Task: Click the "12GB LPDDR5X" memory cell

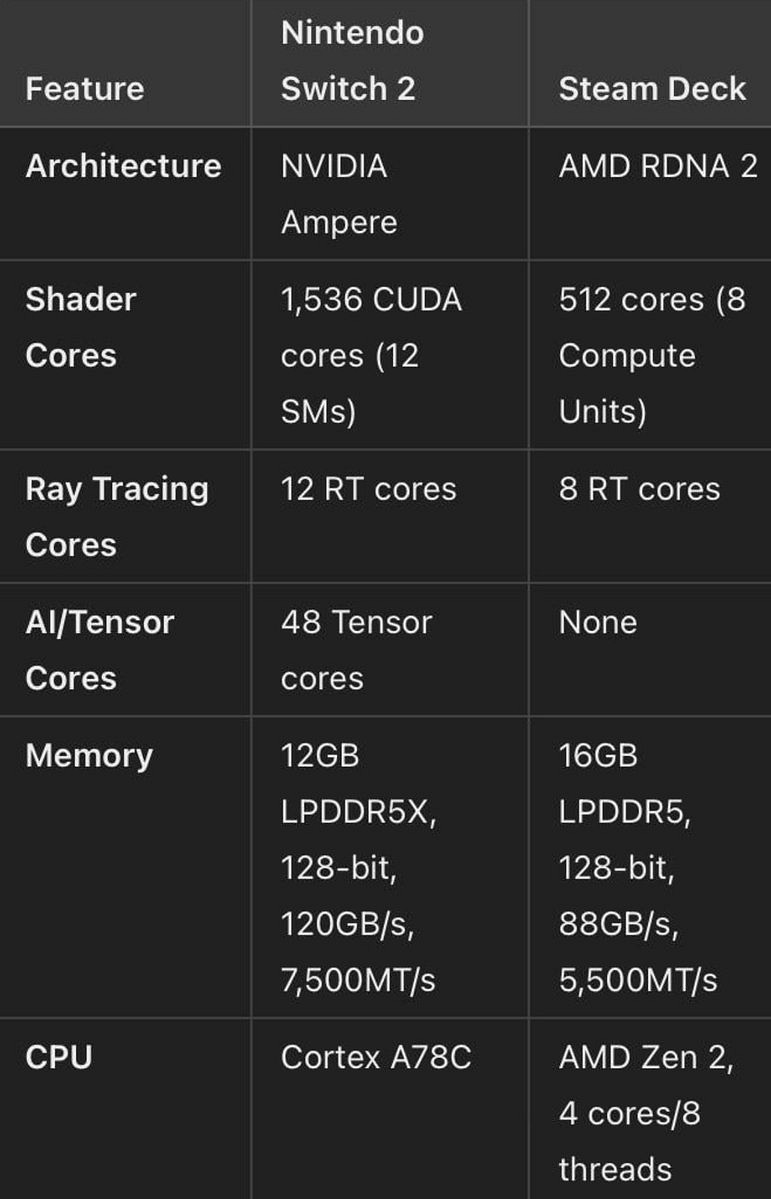Action: (x=358, y=867)
